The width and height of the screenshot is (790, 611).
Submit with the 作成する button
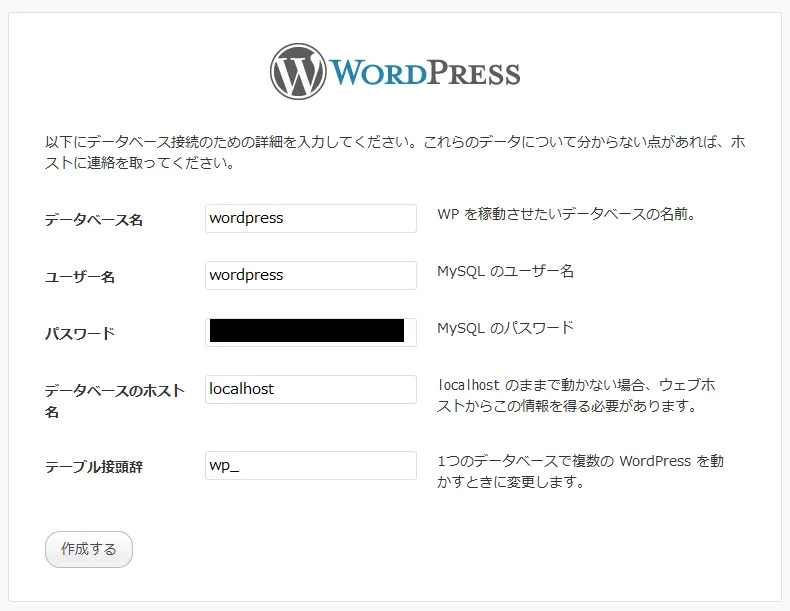point(89,549)
